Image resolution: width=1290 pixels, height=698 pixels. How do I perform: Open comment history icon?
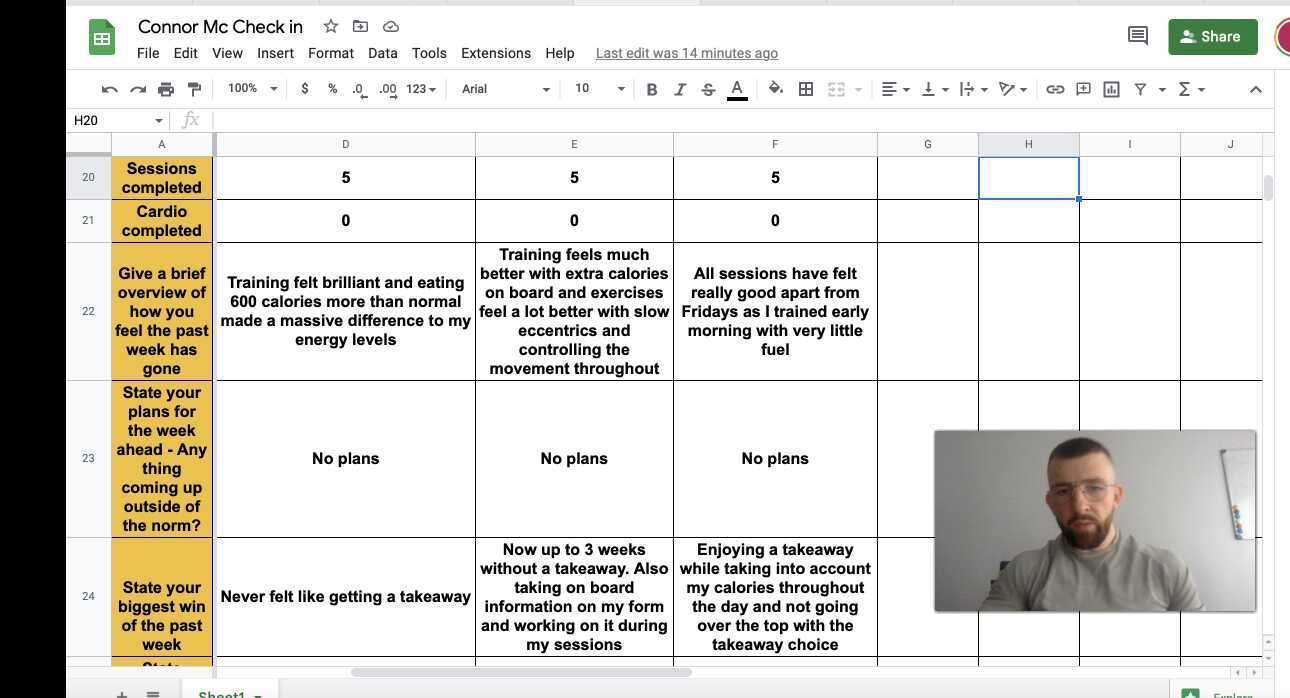pos(1137,36)
